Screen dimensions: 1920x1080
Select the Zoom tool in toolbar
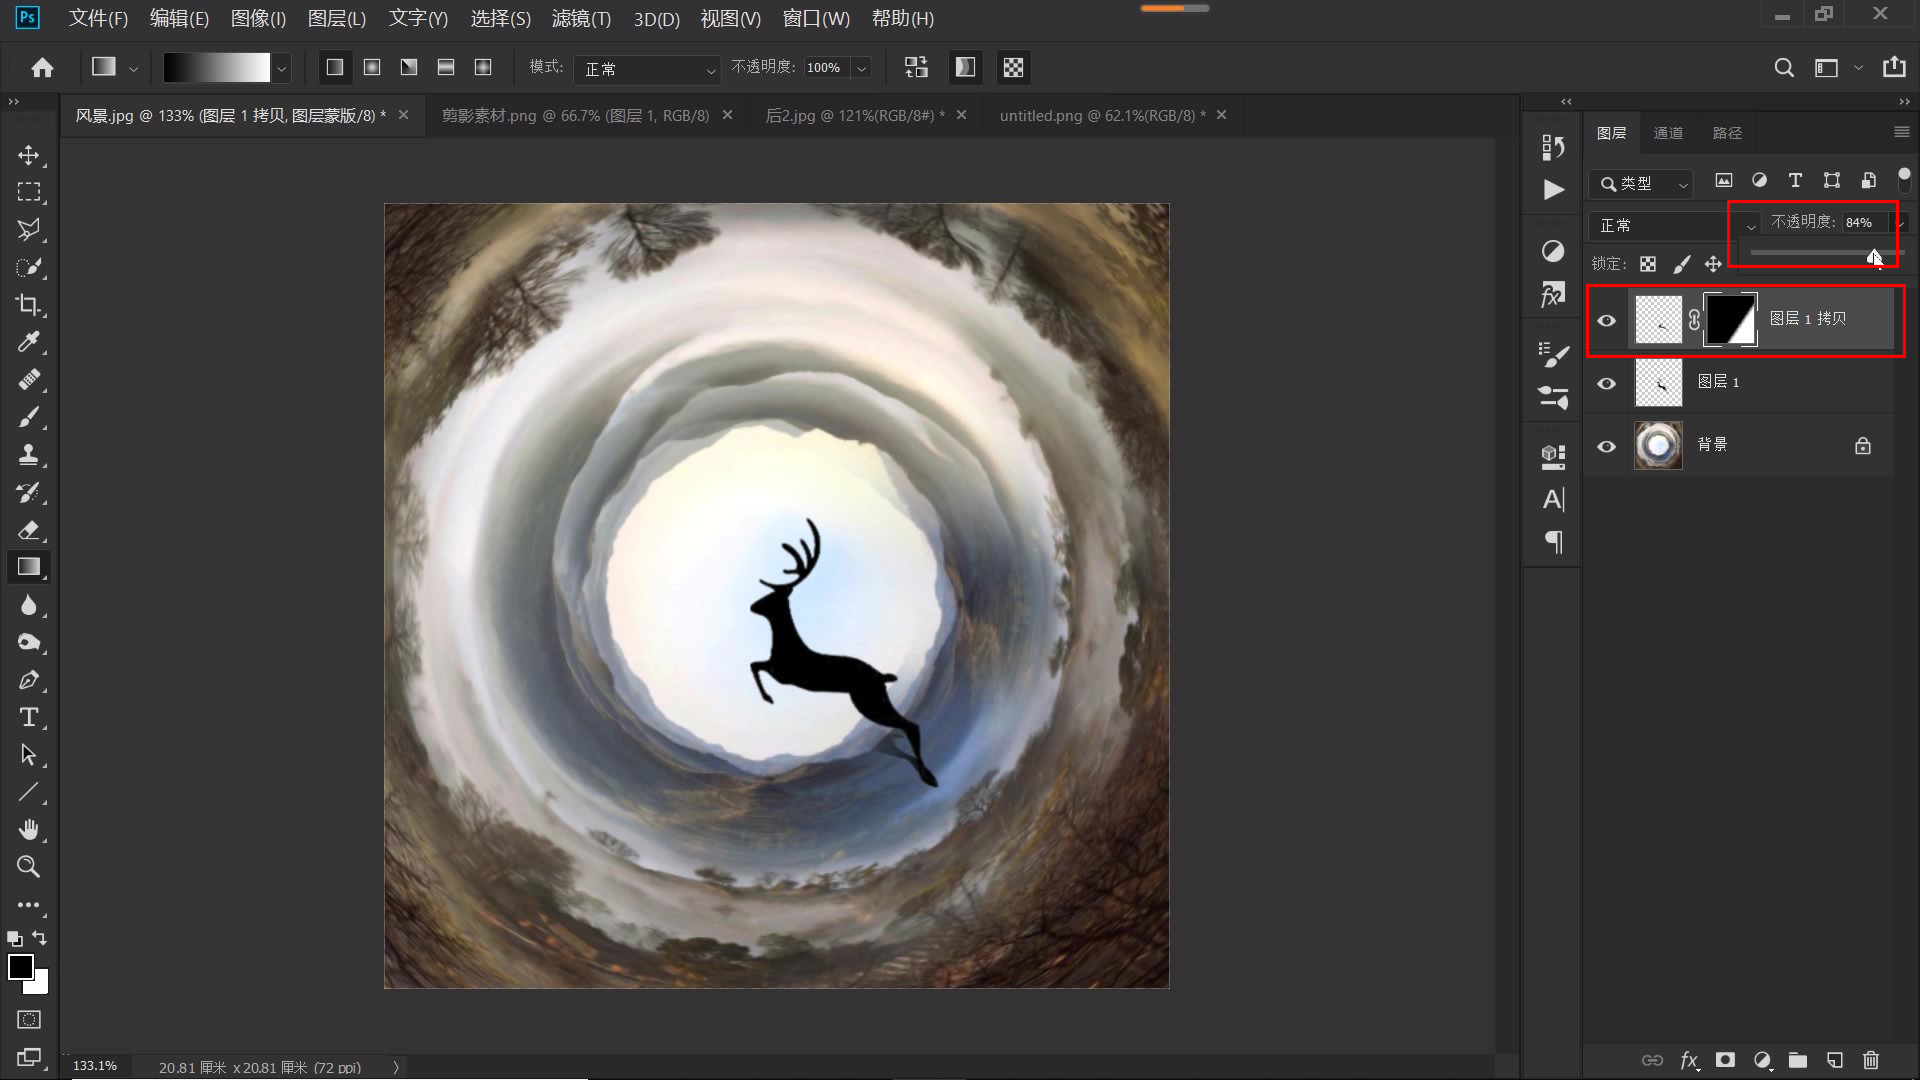pyautogui.click(x=28, y=867)
